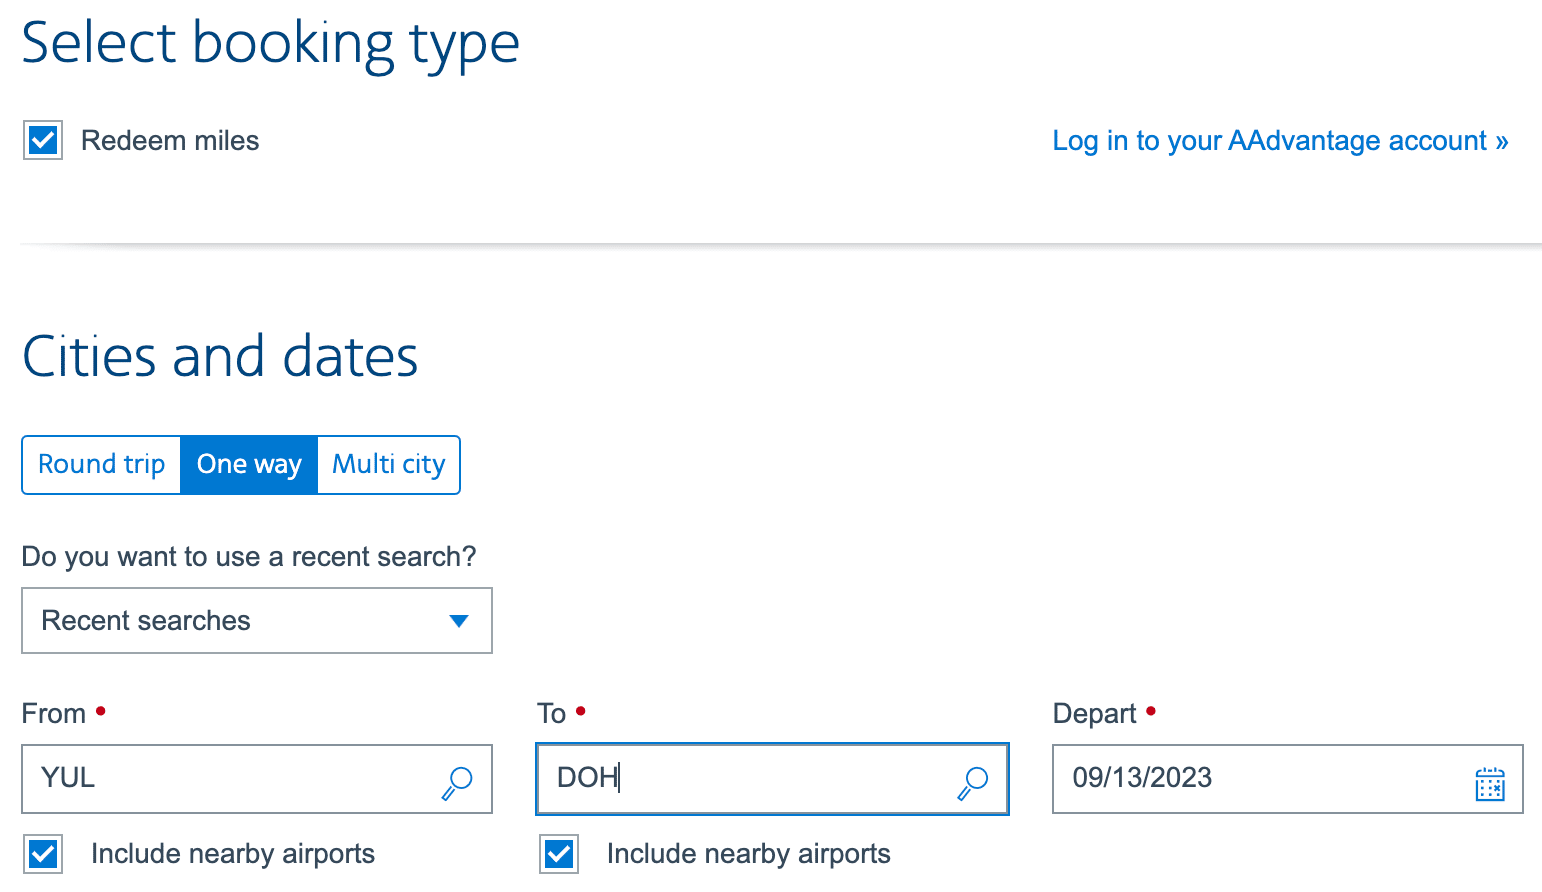The width and height of the screenshot is (1542, 892).
Task: Click the Redeem miles label text
Action: (170, 141)
